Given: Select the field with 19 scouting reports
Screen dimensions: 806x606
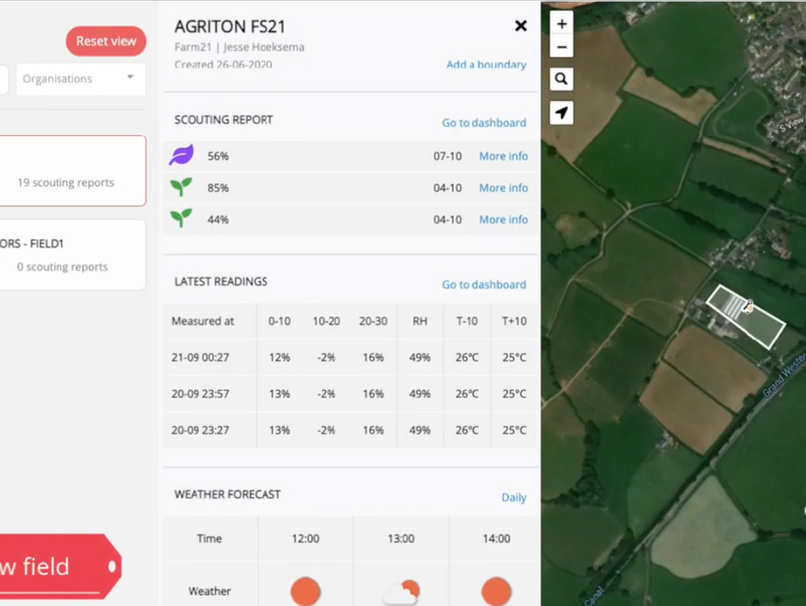Looking at the screenshot, I should click(x=66, y=171).
